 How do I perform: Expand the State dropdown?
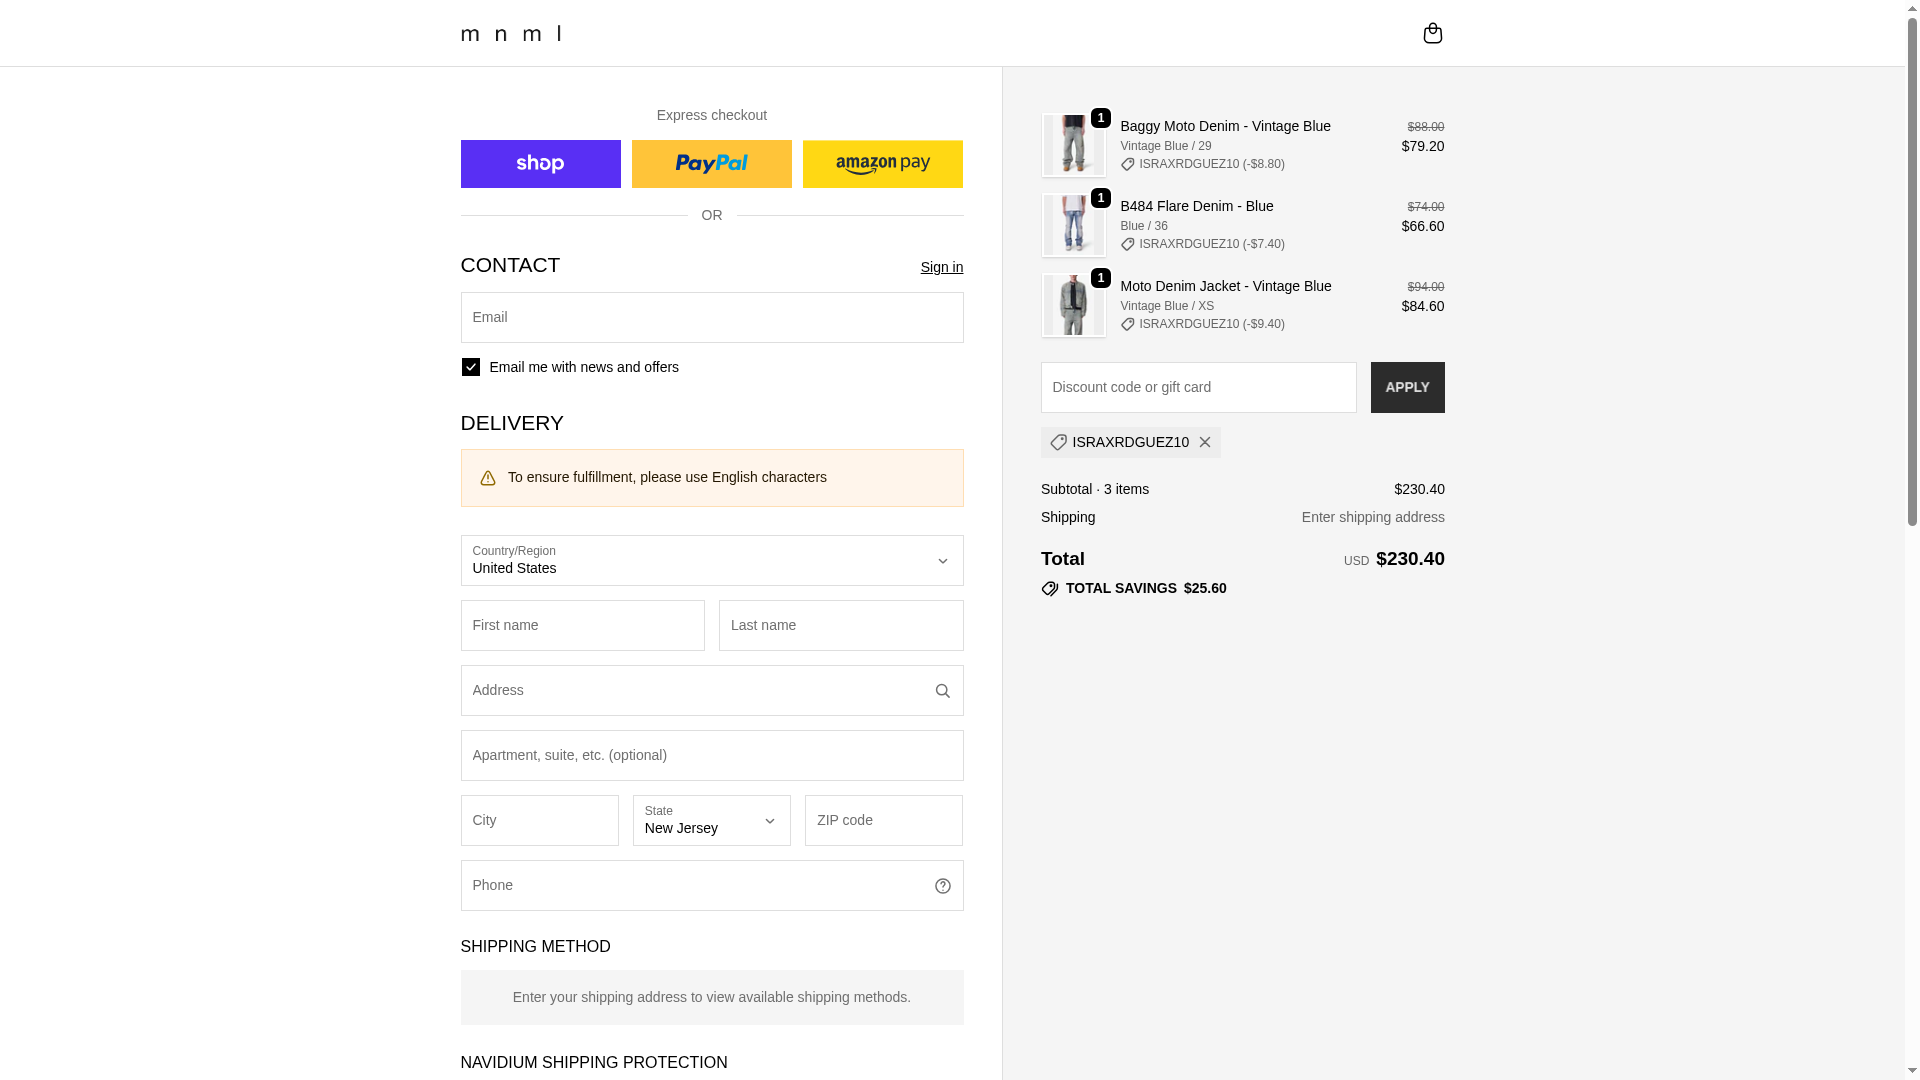[x=711, y=820]
